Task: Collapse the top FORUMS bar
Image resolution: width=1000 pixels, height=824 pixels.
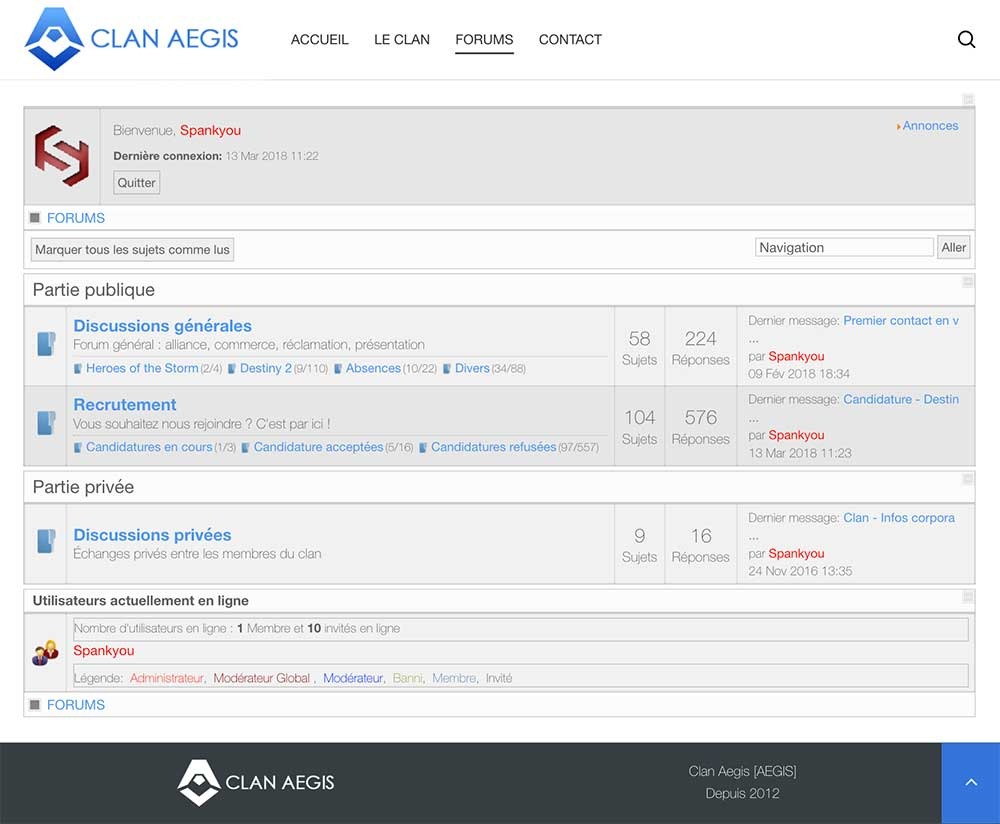Action: point(35,217)
